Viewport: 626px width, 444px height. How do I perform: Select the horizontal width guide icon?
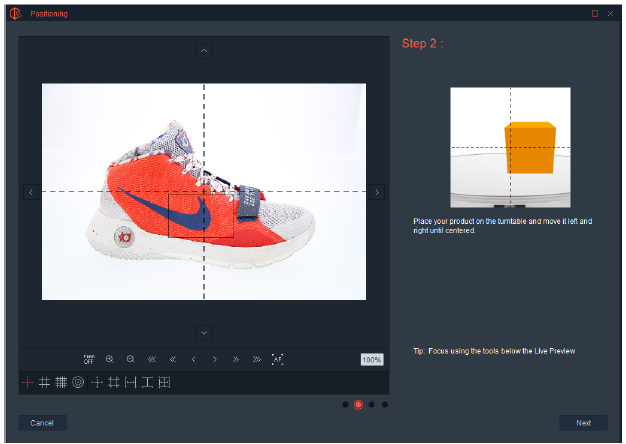131,383
